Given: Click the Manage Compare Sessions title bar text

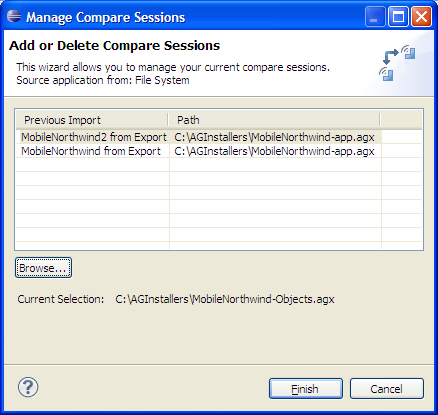Looking at the screenshot, I should (105, 17).
